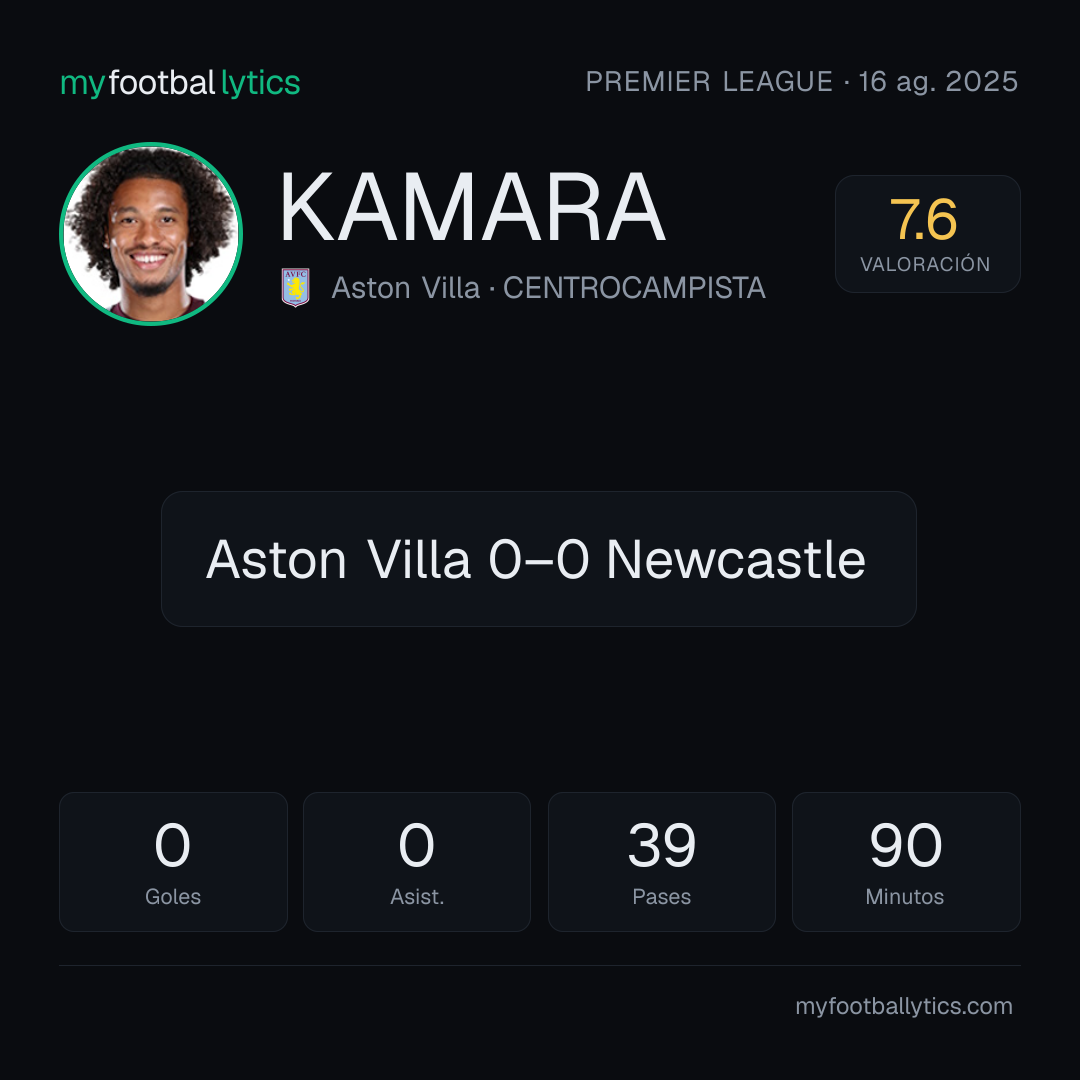Select the Pases stat card showing 39

coord(661,862)
